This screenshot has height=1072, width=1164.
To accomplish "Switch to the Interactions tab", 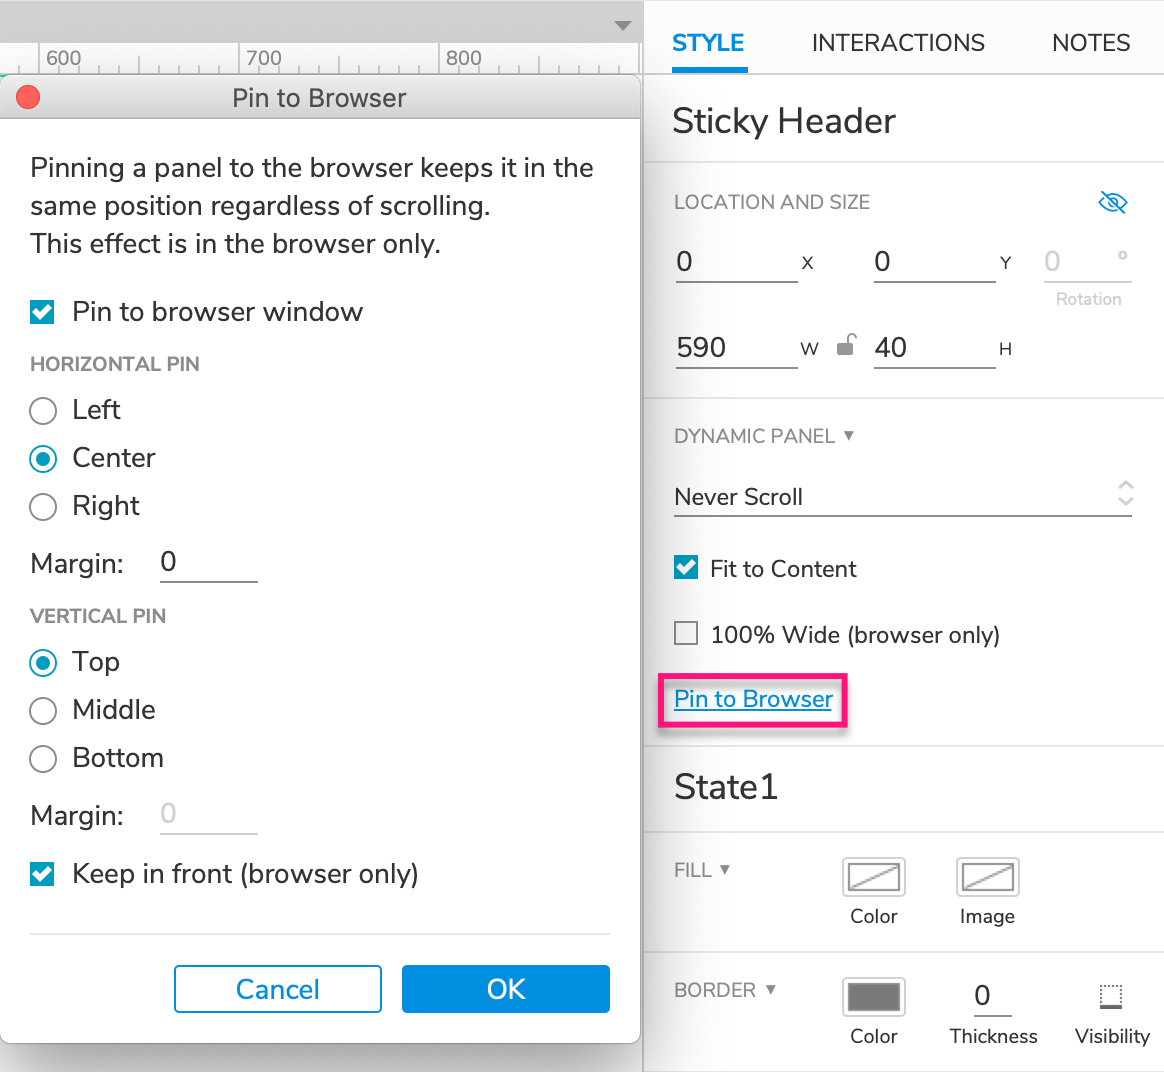I will tap(898, 43).
